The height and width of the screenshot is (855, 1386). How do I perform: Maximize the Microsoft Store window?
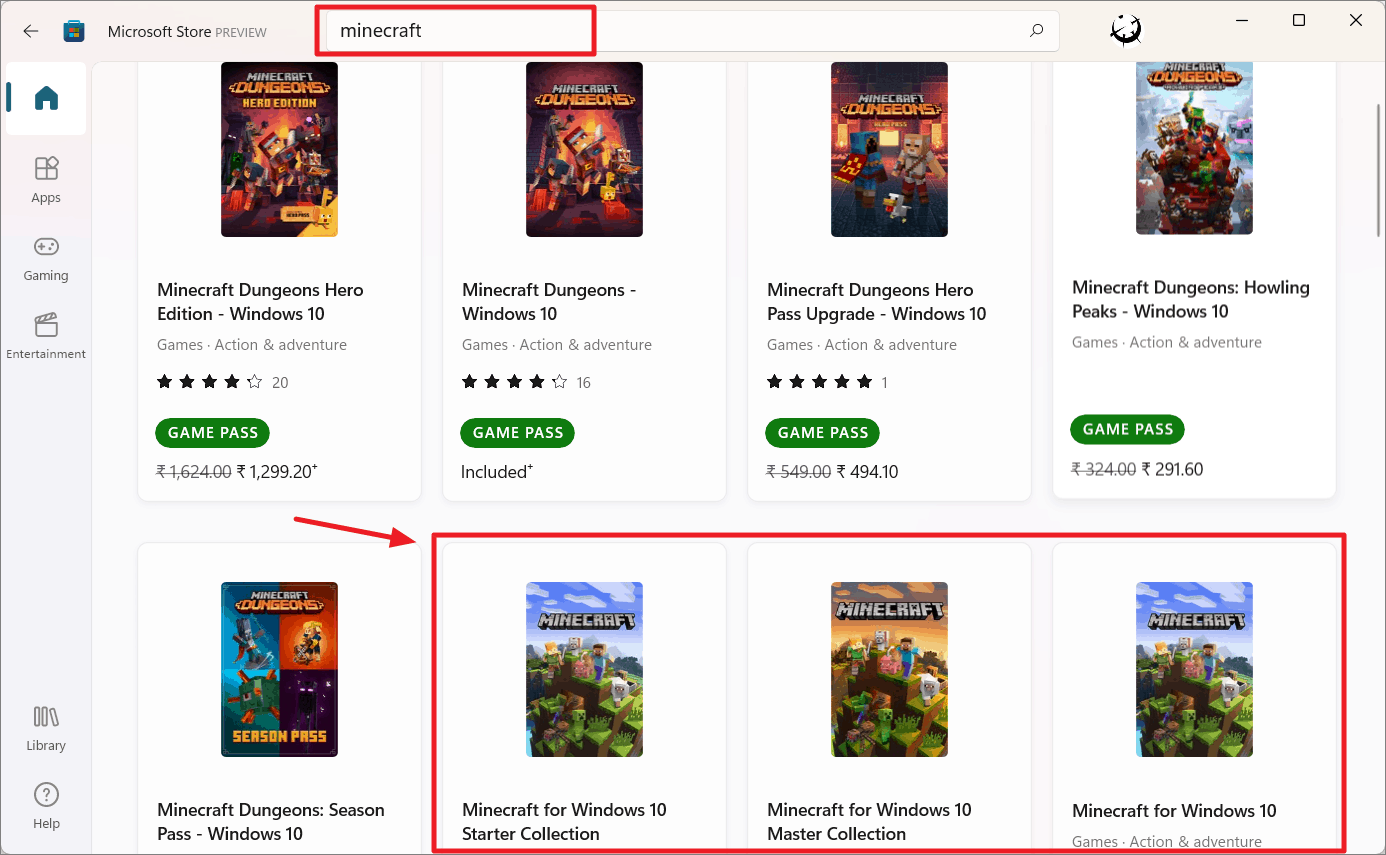click(1298, 21)
